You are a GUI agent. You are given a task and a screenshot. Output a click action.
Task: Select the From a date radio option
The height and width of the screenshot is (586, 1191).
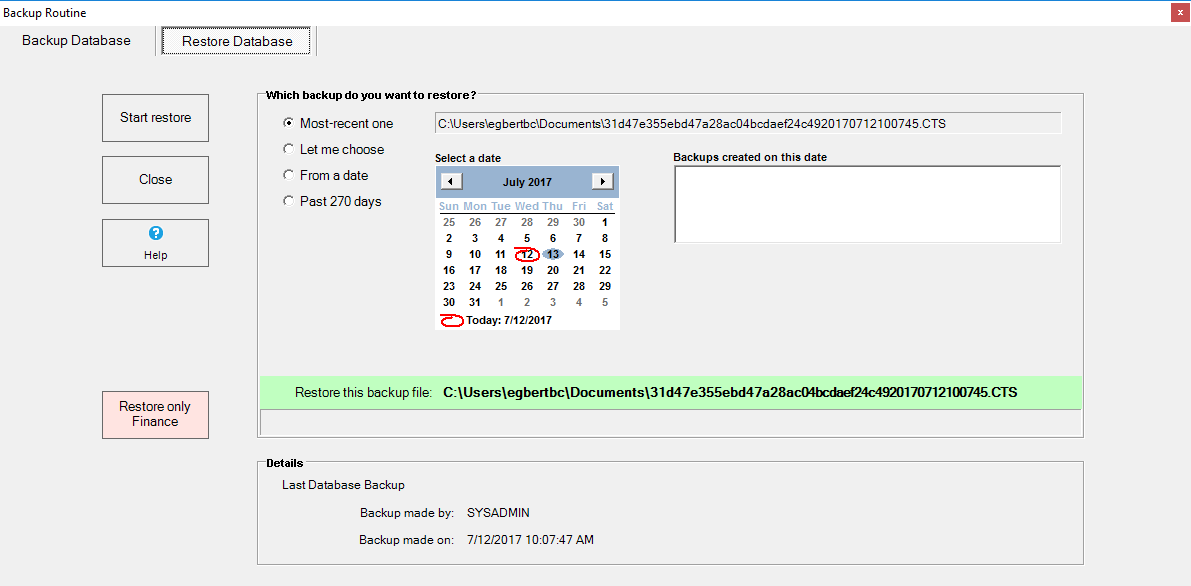pos(289,176)
